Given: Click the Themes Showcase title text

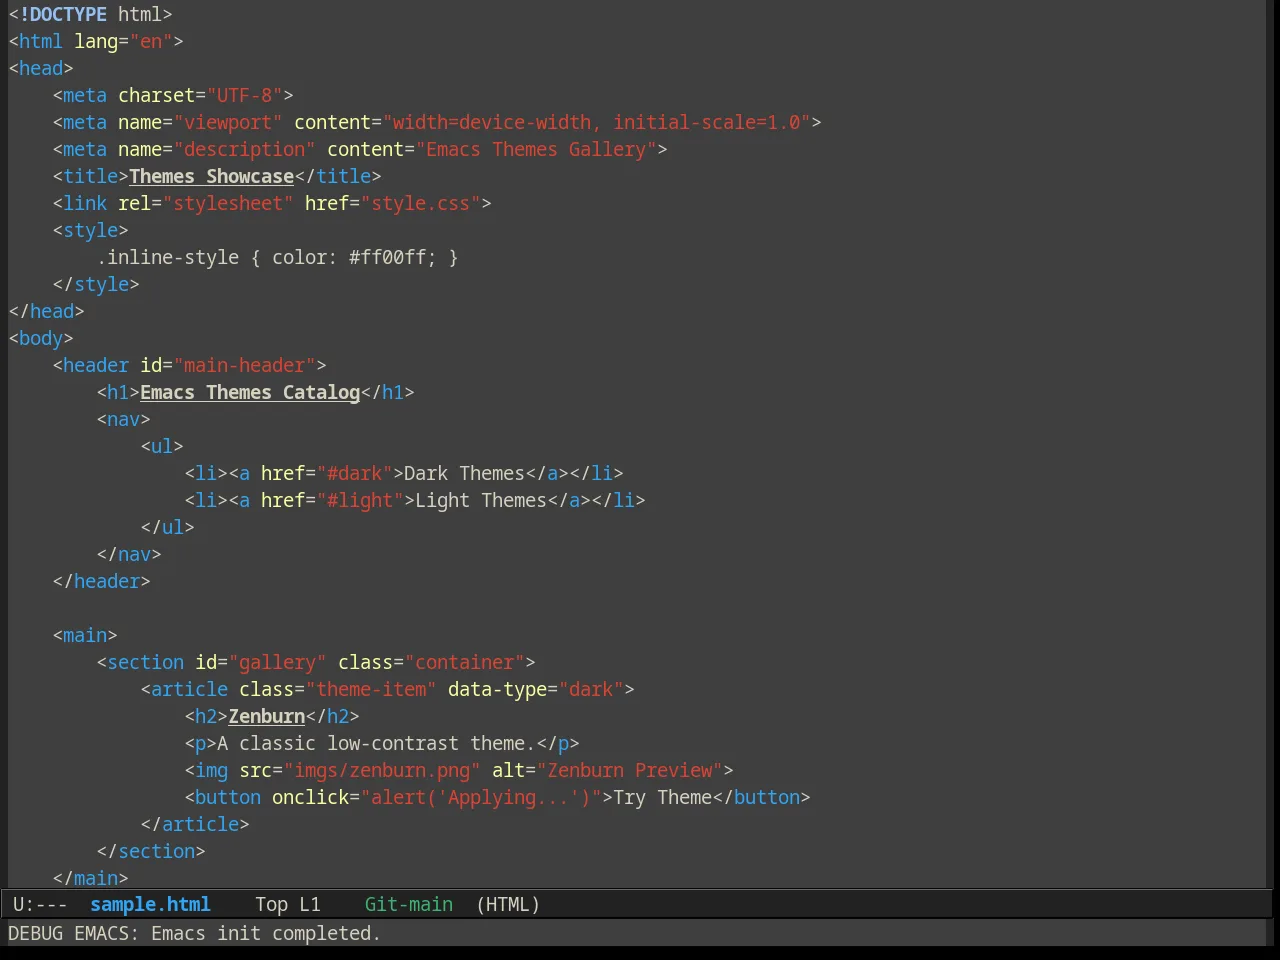Looking at the screenshot, I should (211, 176).
